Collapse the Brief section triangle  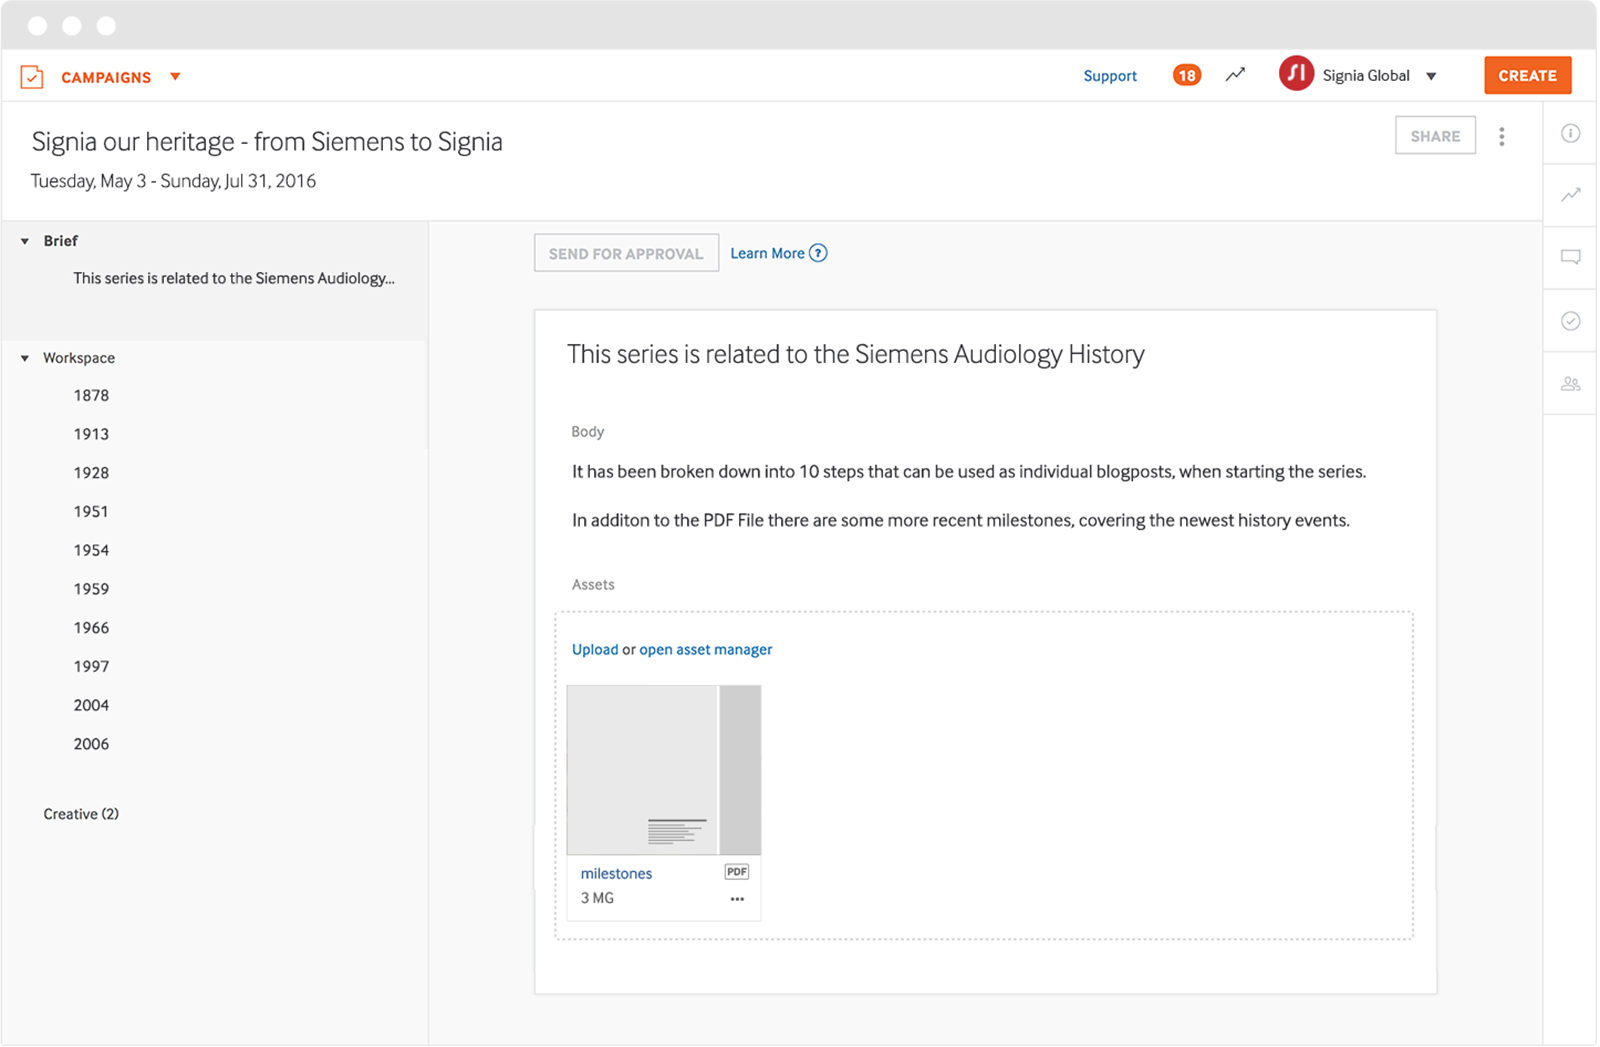25,241
